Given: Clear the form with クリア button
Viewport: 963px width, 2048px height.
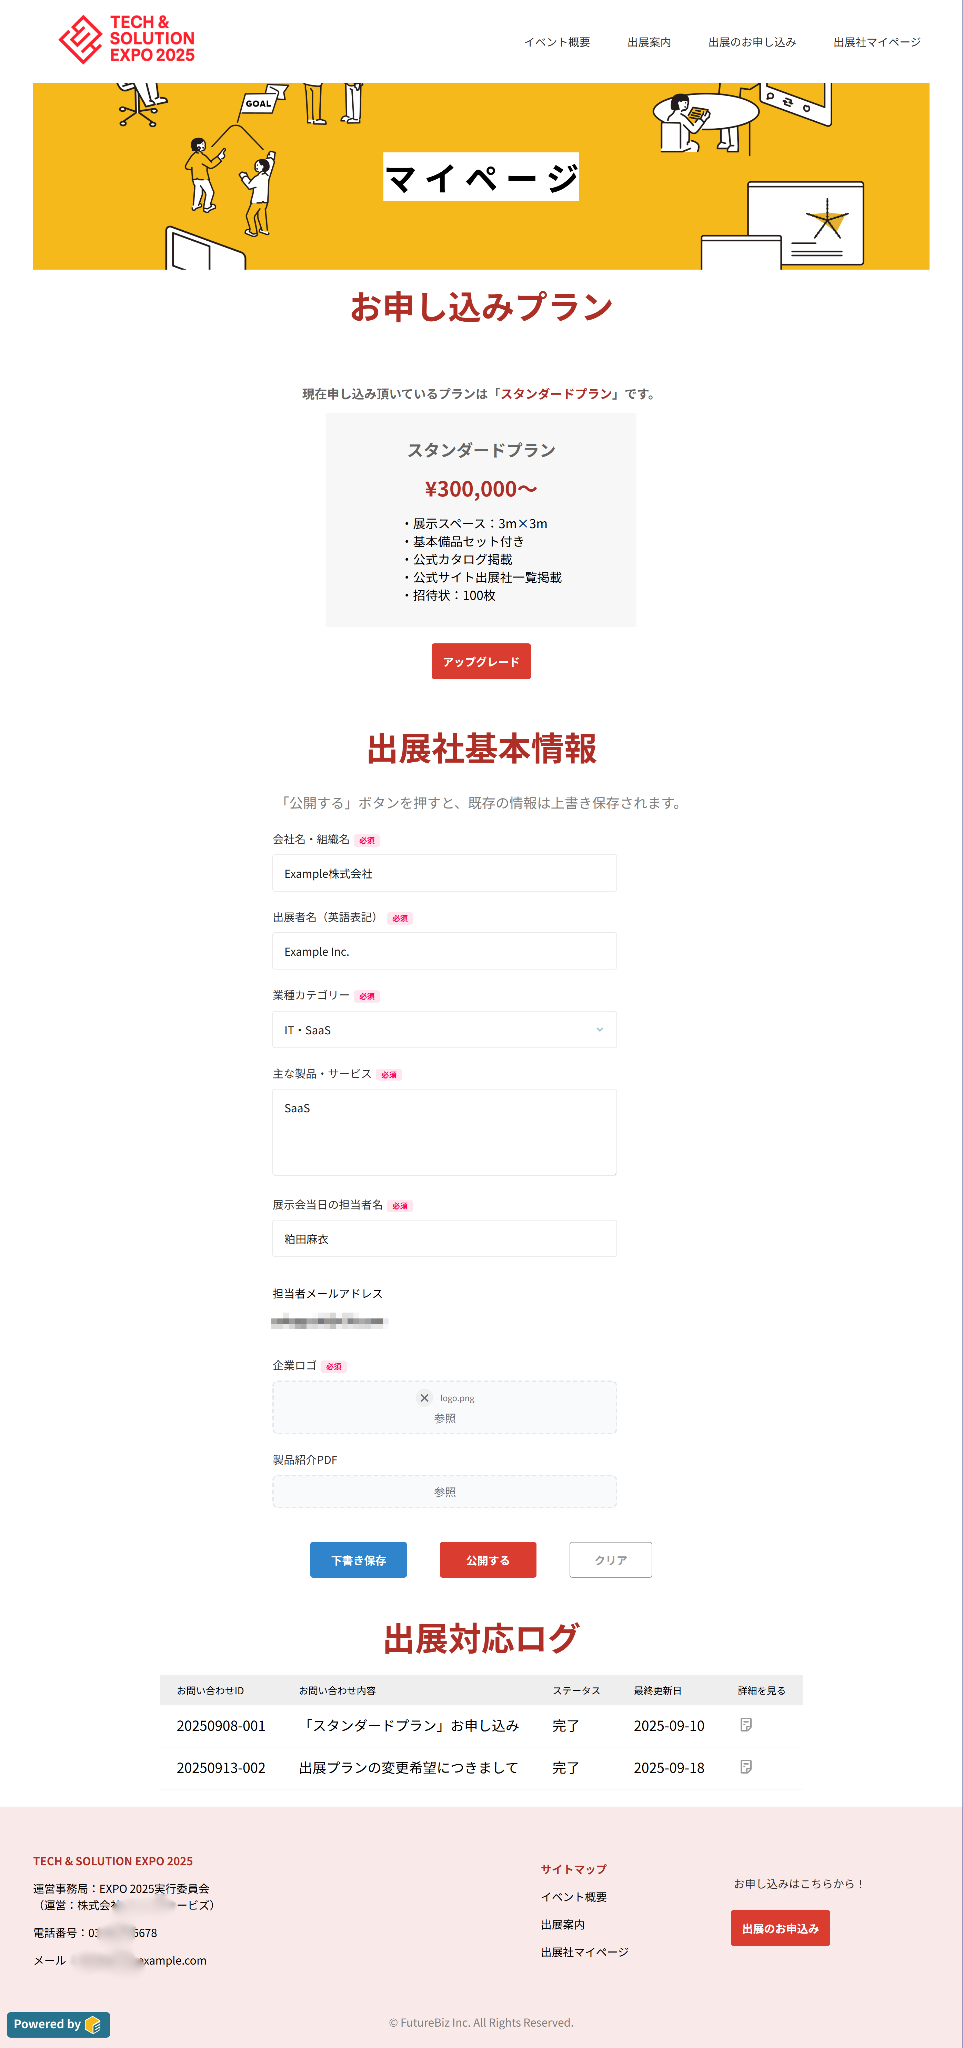Looking at the screenshot, I should pos(611,1560).
